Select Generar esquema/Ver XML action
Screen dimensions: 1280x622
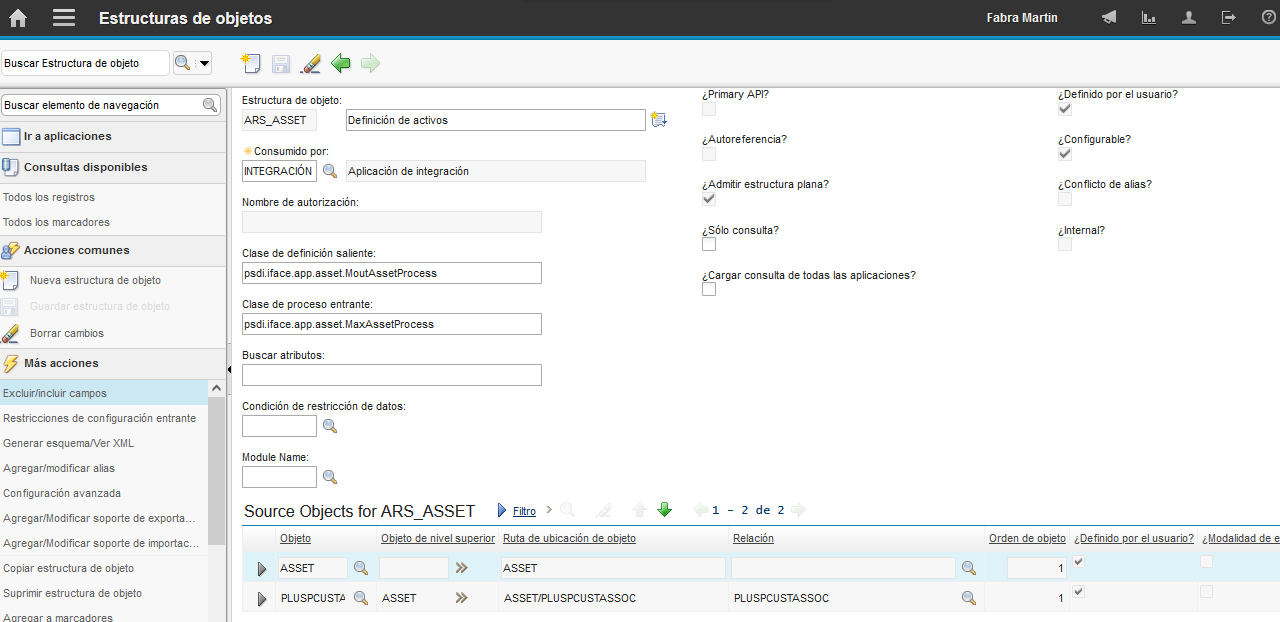click(x=68, y=443)
